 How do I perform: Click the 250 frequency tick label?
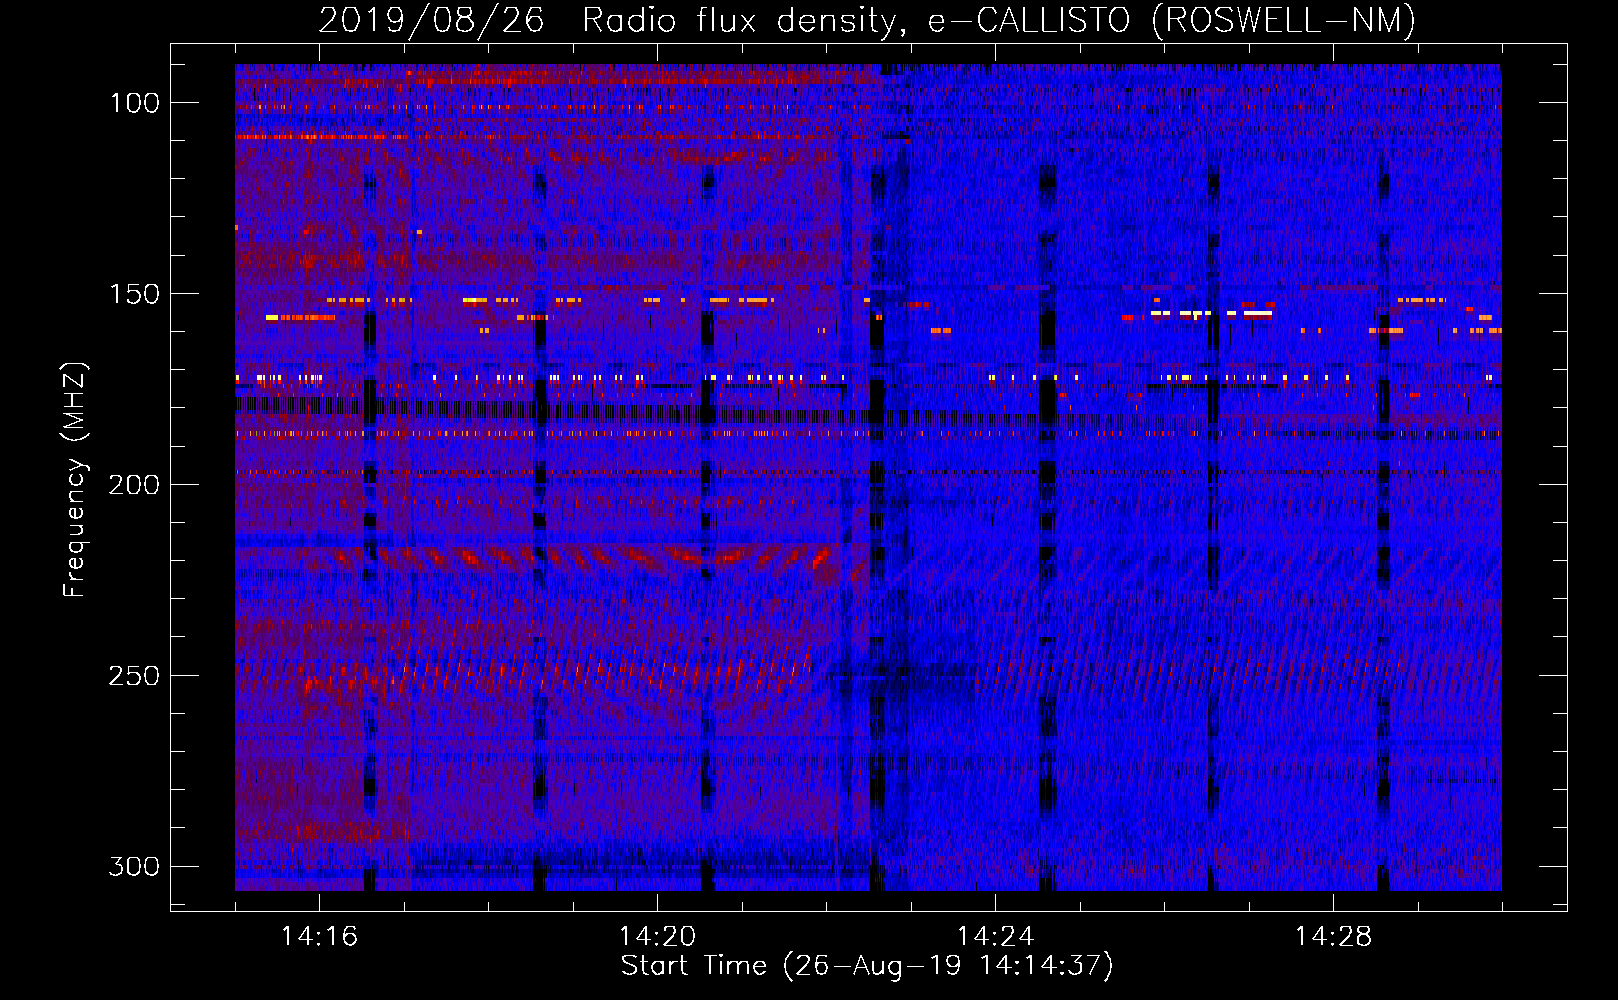coord(134,676)
